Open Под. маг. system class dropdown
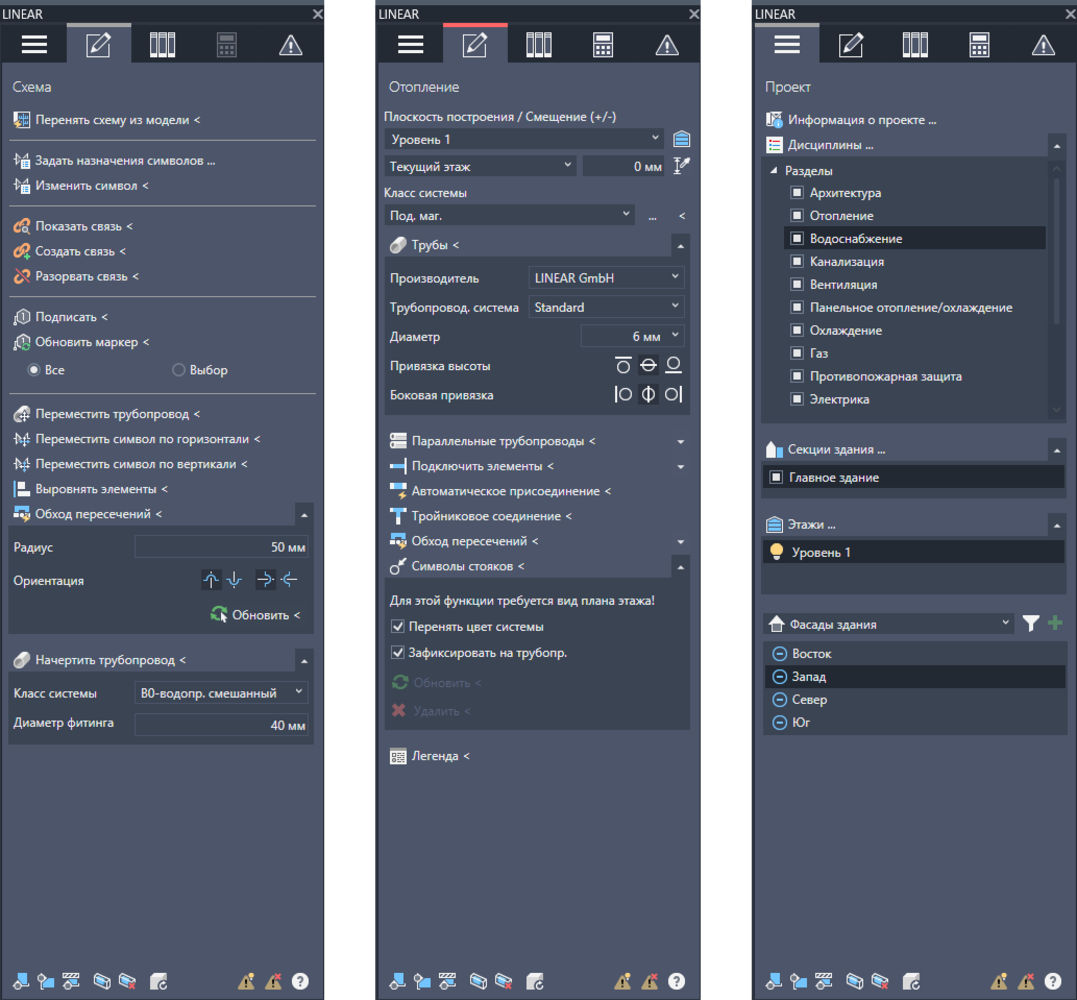The image size is (1077, 1000). point(509,216)
